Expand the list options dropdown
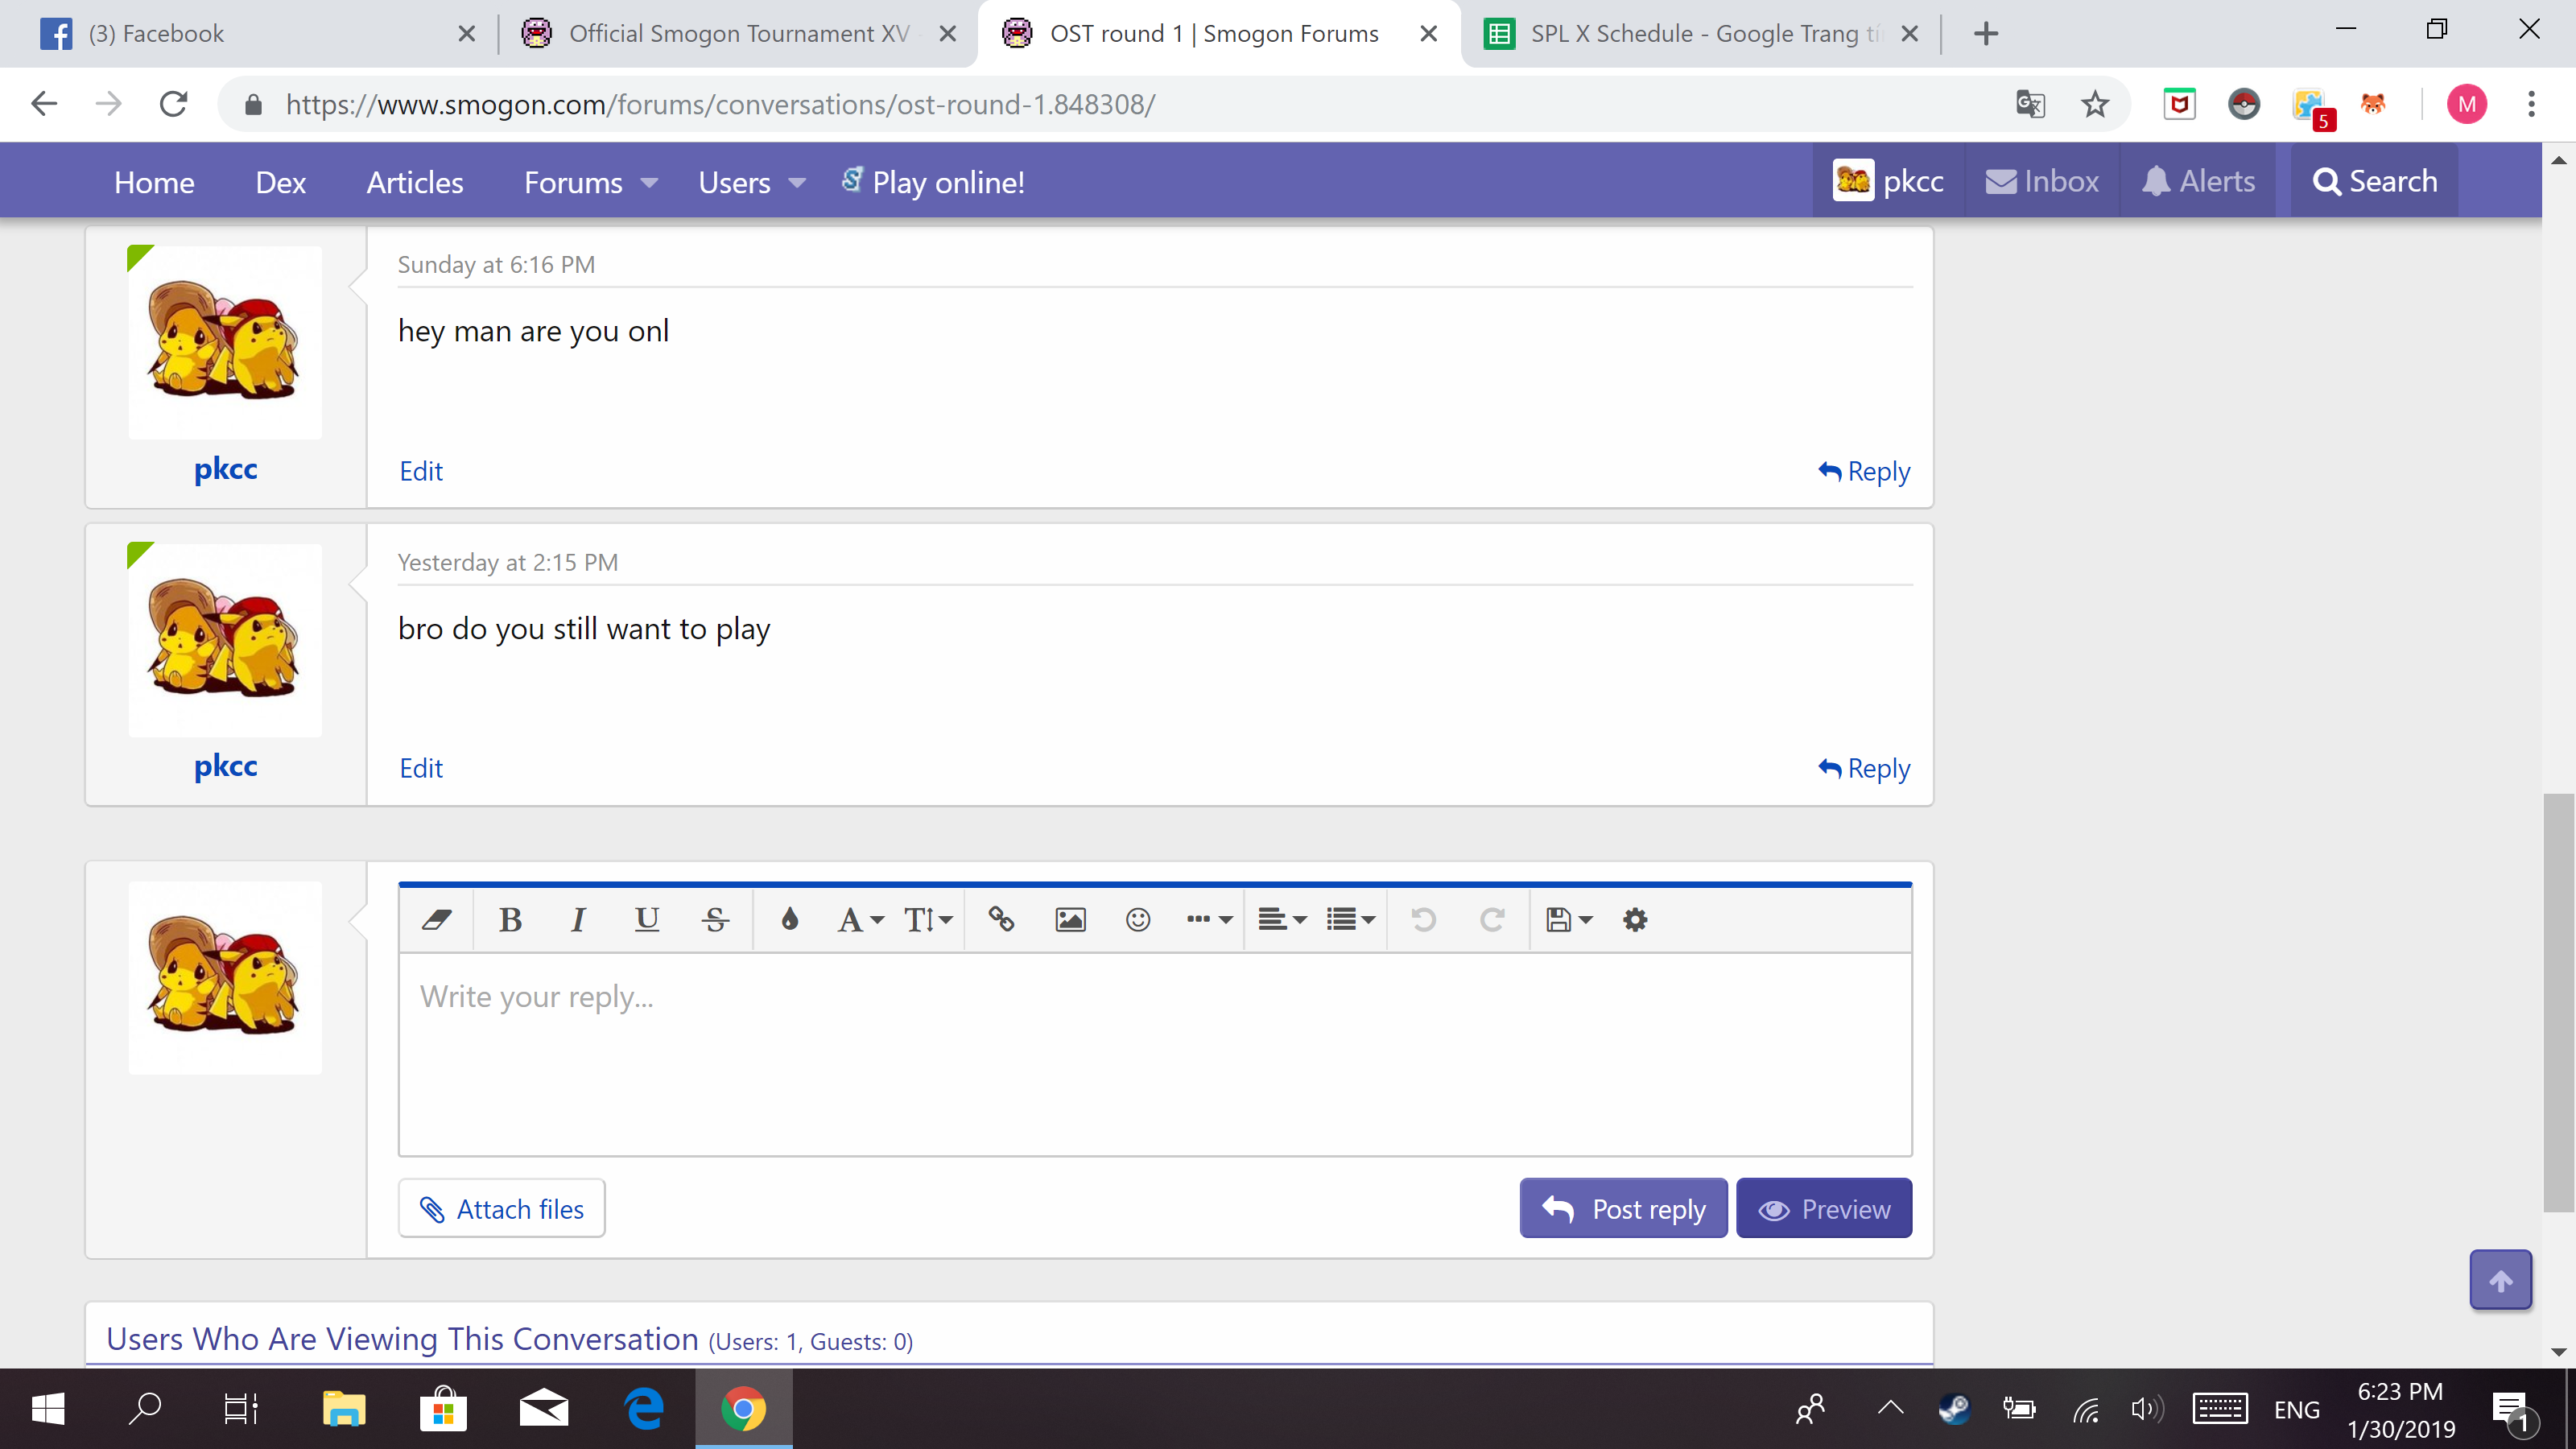Screen dimensions: 2576x1449 point(1351,919)
